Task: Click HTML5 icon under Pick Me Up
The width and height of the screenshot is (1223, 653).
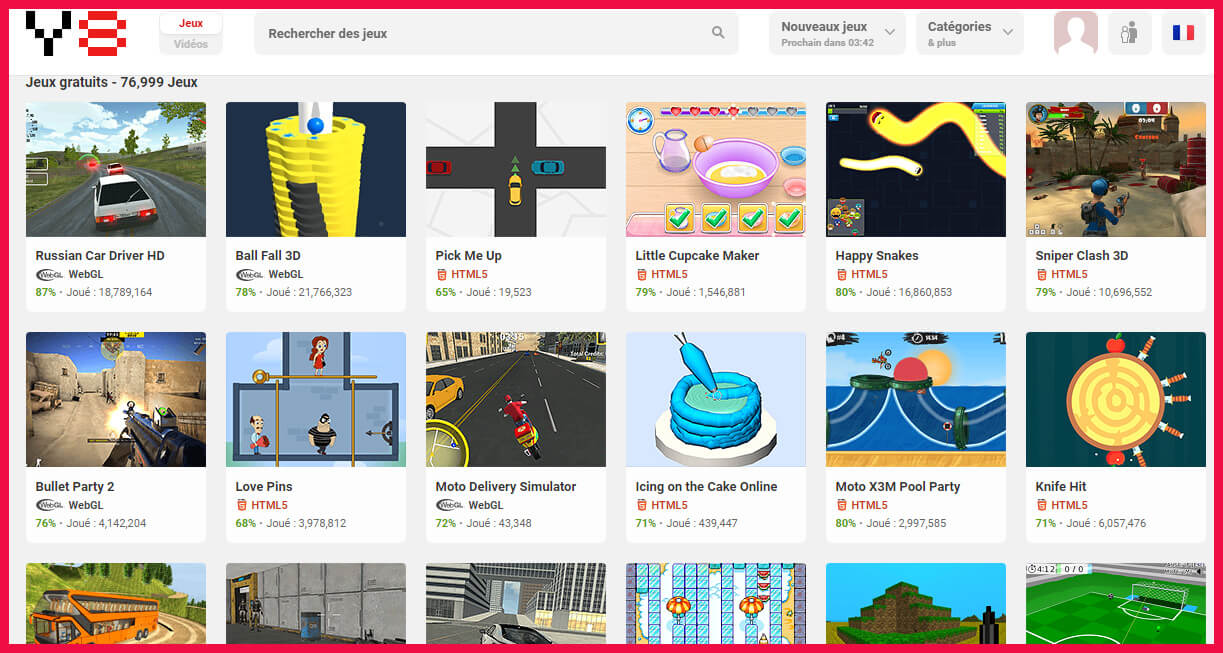Action: pos(441,274)
